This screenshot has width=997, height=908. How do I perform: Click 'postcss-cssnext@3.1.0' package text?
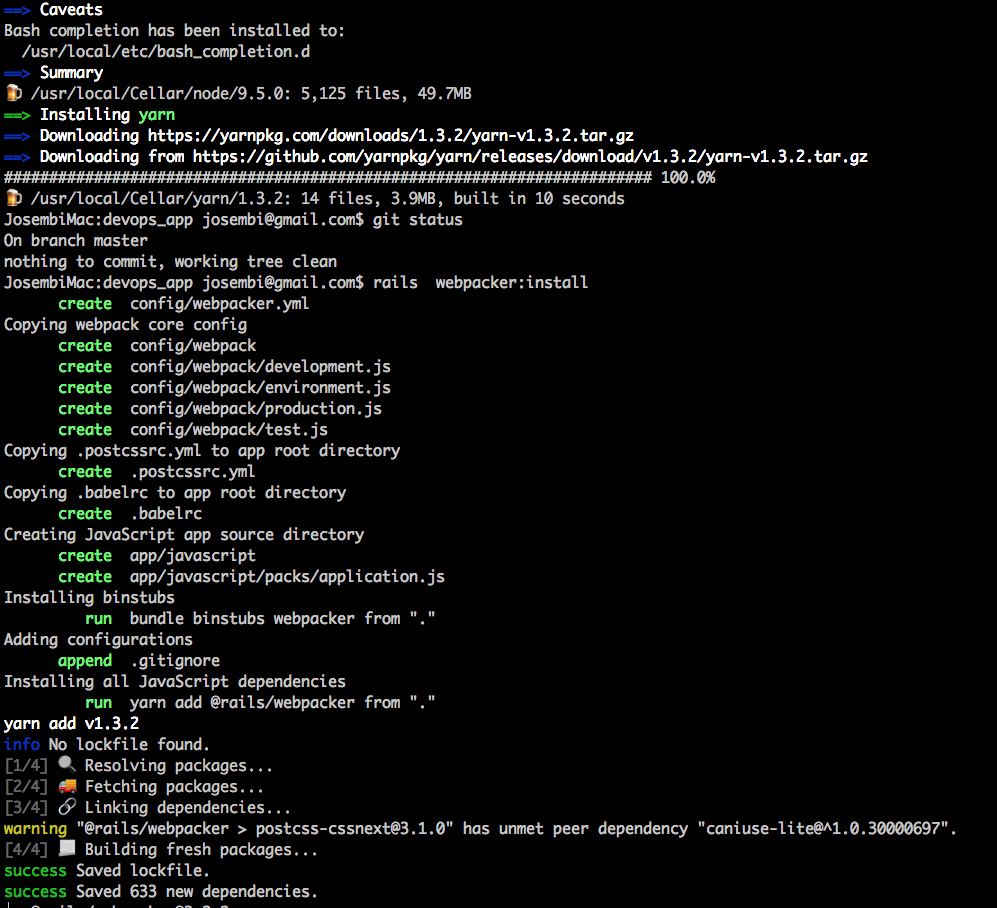[350, 828]
